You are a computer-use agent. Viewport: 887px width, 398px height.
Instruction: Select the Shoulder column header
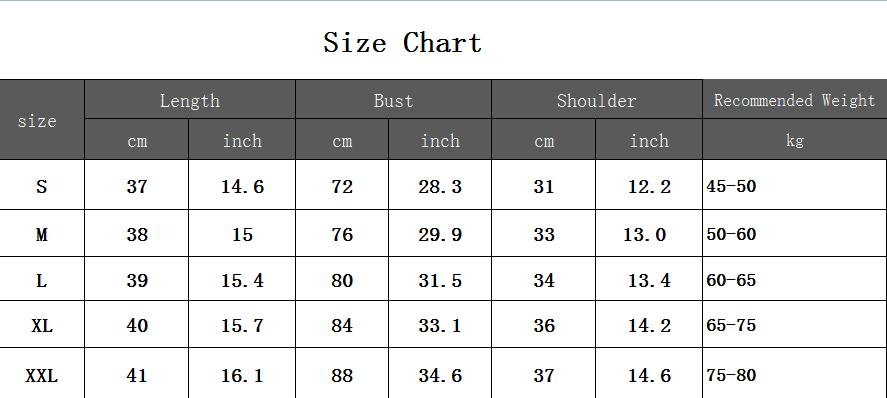point(596,101)
